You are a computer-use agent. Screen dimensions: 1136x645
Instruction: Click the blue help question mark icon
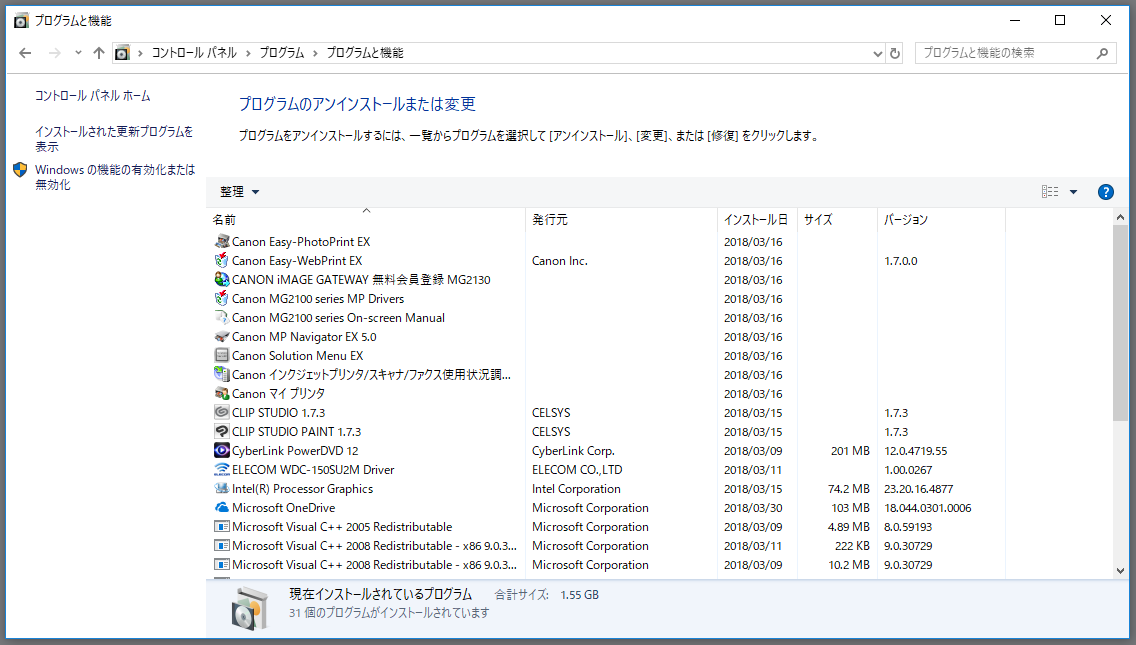coord(1105,192)
